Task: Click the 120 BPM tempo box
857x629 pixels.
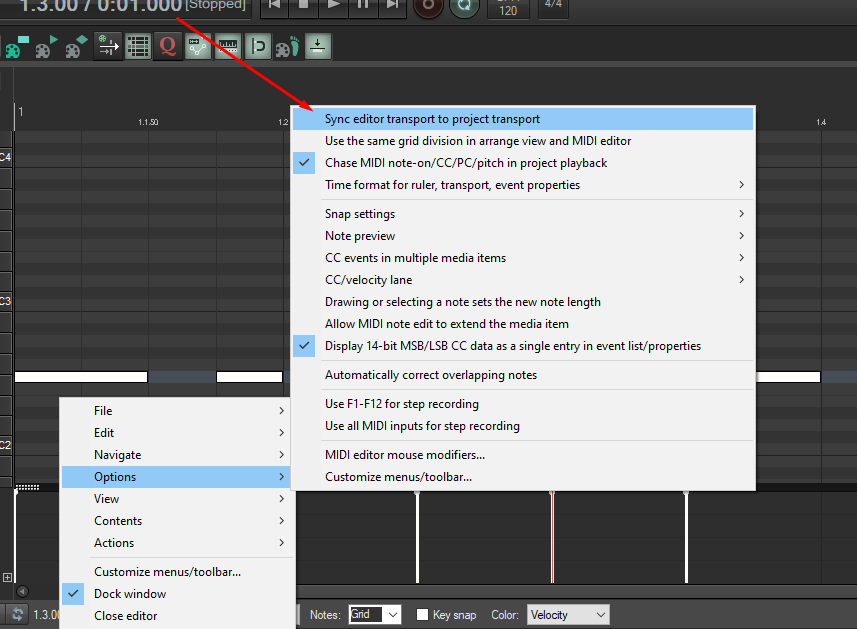Action: 508,9
